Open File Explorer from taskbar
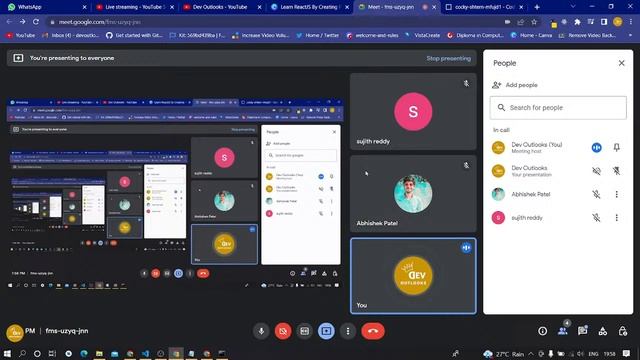Image resolution: width=640 pixels, height=360 pixels. pos(99,353)
